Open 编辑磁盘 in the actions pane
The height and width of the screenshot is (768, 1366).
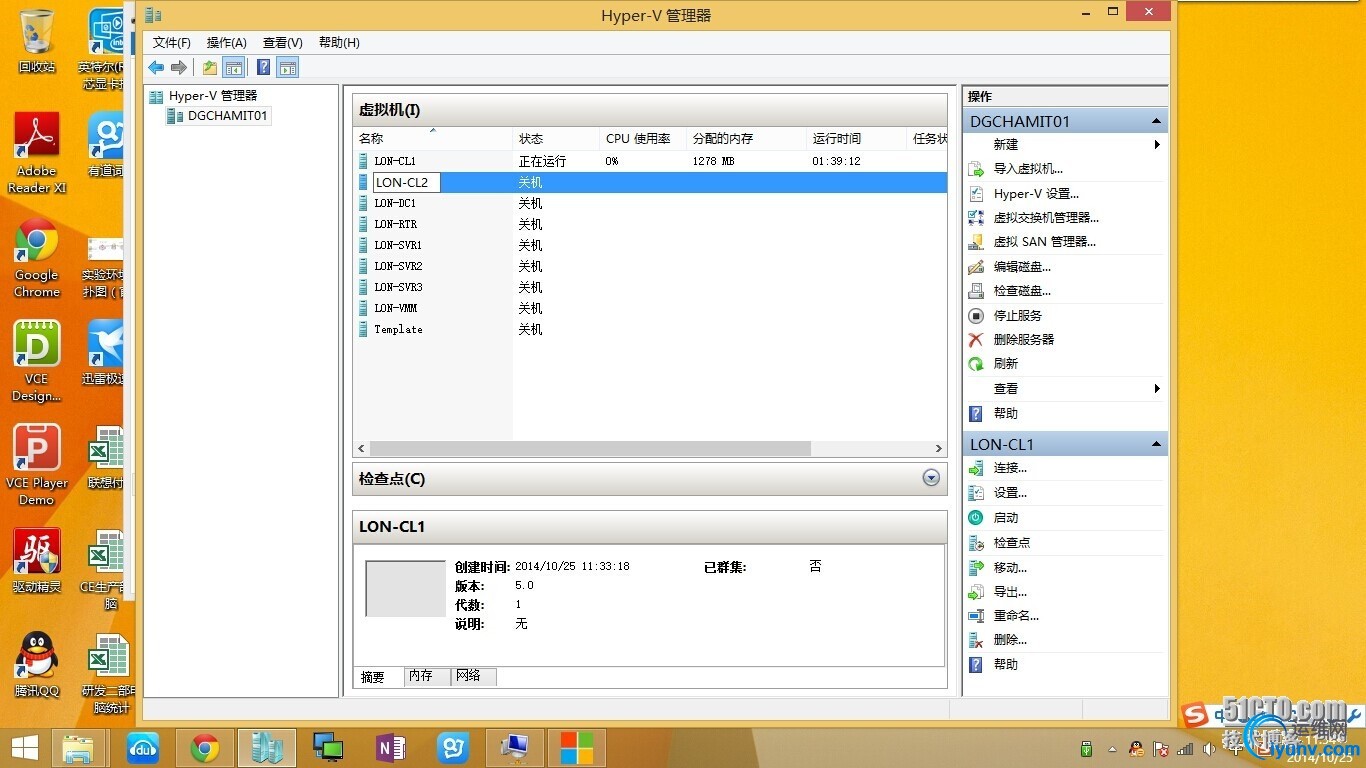[1022, 267]
